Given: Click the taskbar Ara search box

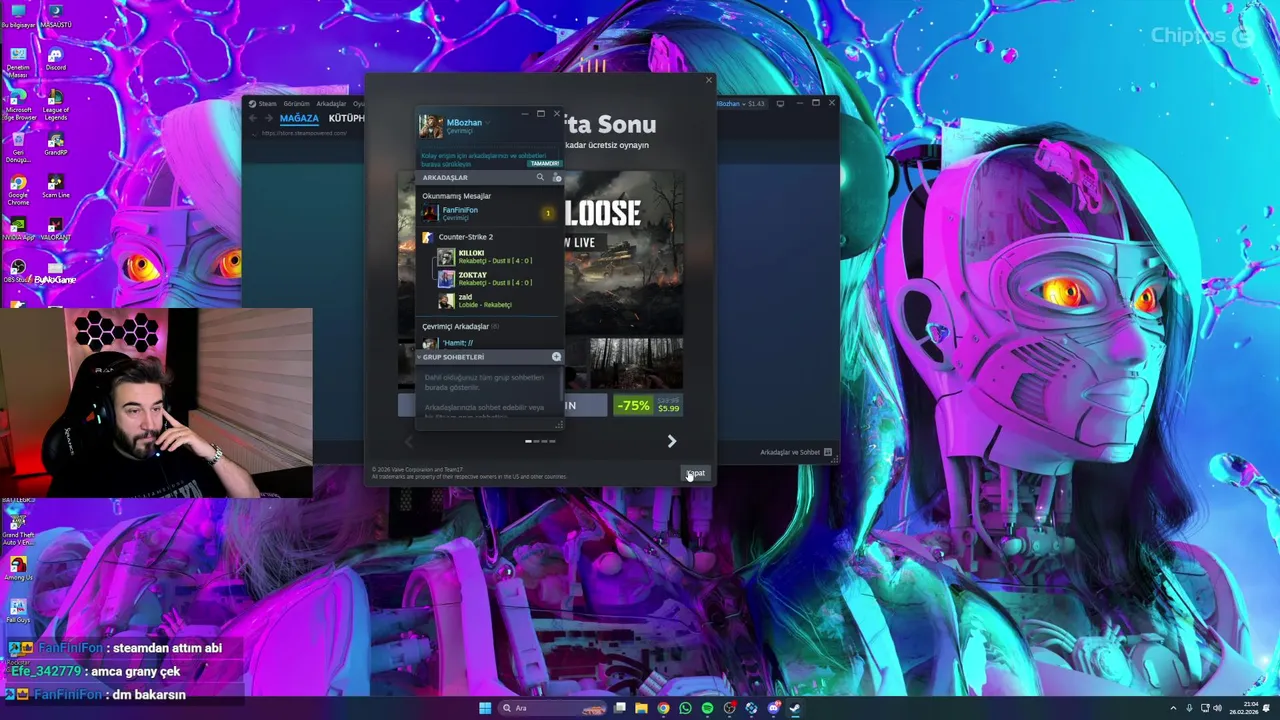Looking at the screenshot, I should click(x=553, y=708).
